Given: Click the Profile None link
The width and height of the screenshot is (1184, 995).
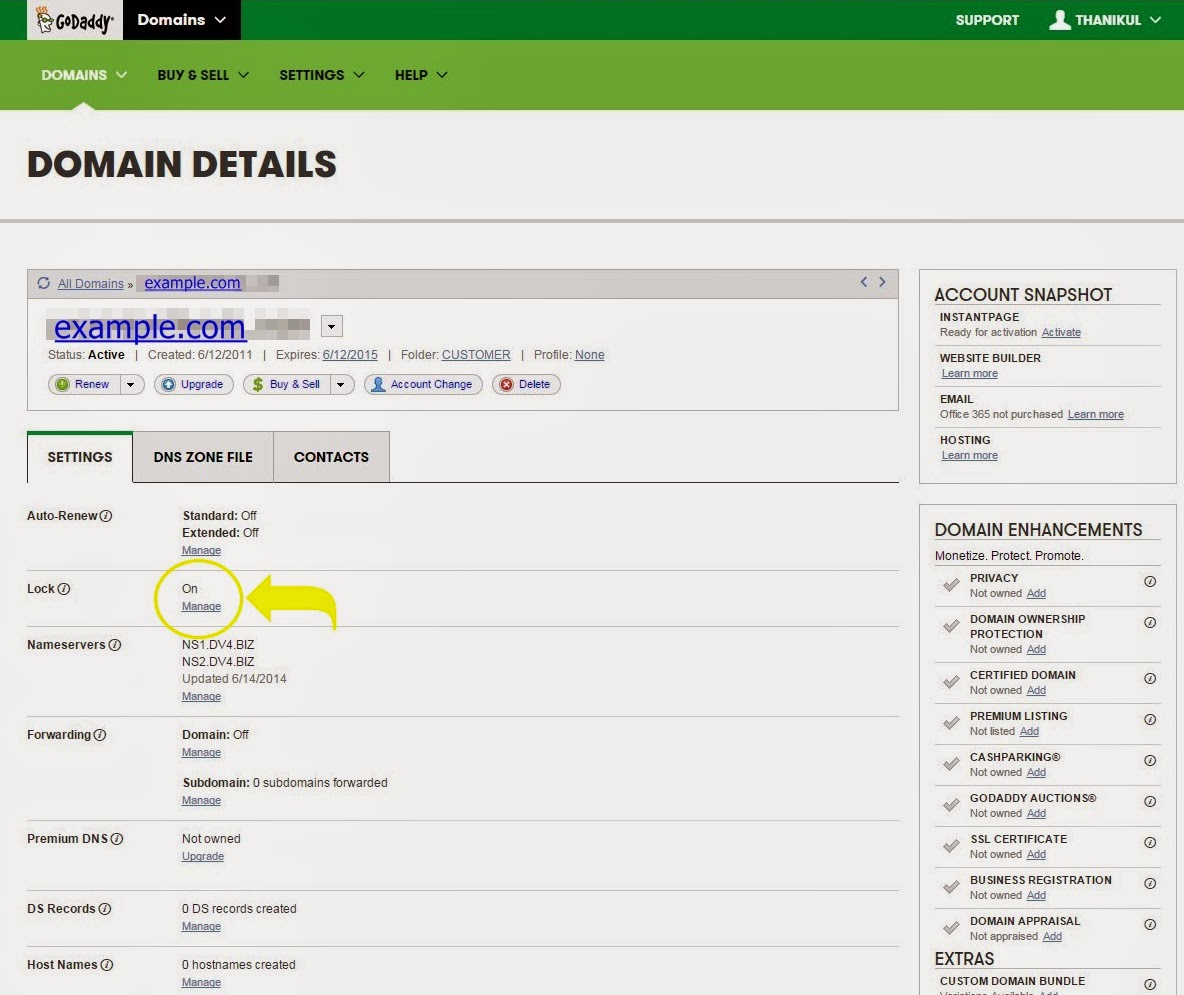Looking at the screenshot, I should coord(590,355).
